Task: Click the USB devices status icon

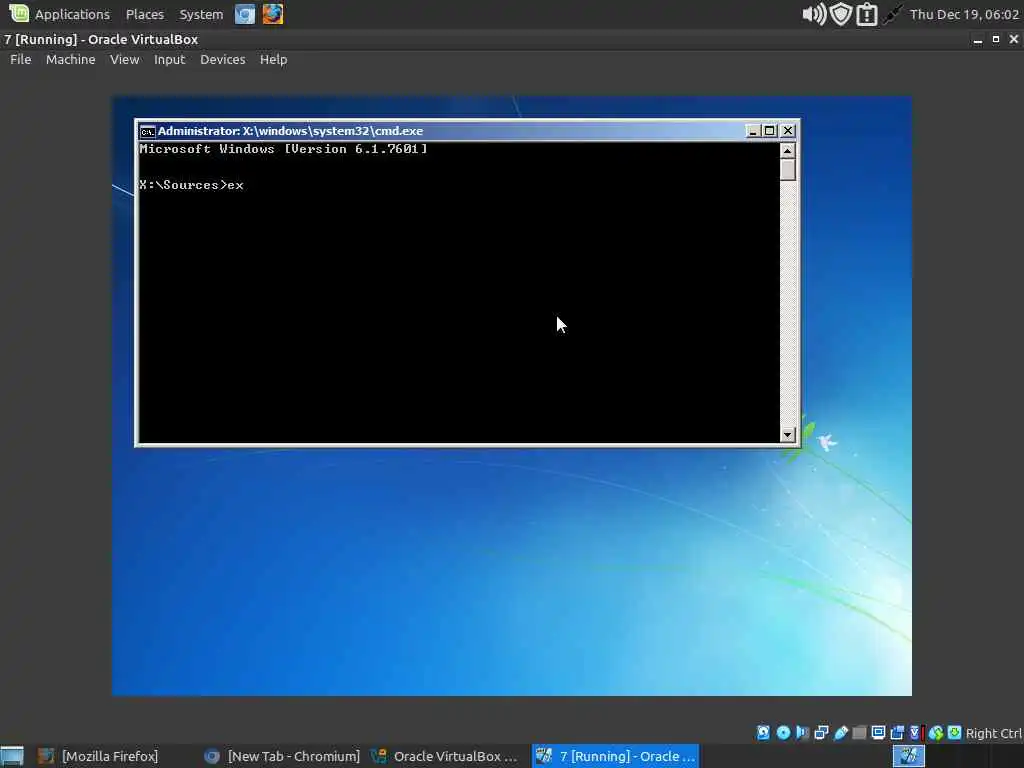Action: point(840,733)
